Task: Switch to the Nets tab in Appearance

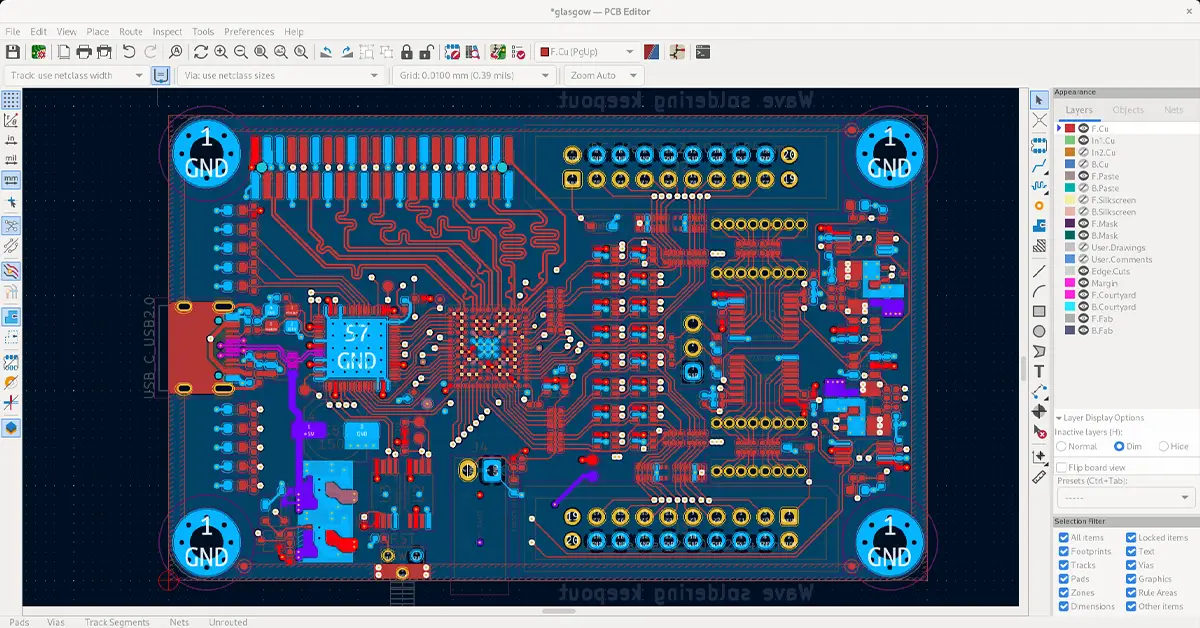Action: click(x=1173, y=110)
